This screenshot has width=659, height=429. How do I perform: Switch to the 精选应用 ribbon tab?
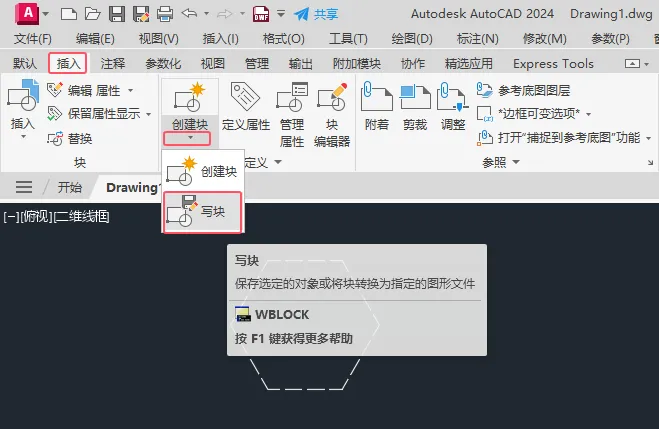pos(469,63)
